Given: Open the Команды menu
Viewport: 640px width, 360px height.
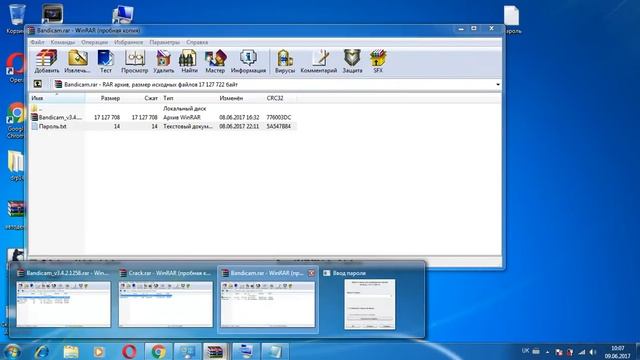Looking at the screenshot, I should point(63,42).
